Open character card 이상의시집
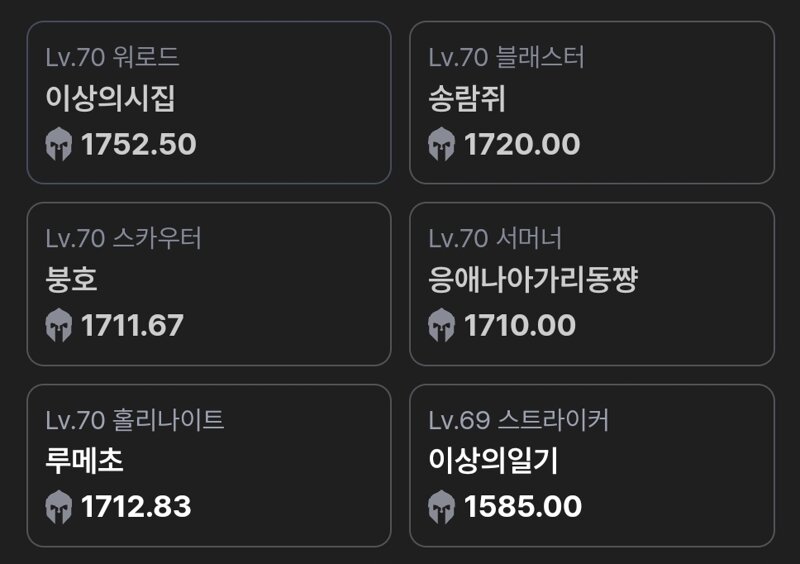Viewport: 800px width, 564px height. (209, 103)
